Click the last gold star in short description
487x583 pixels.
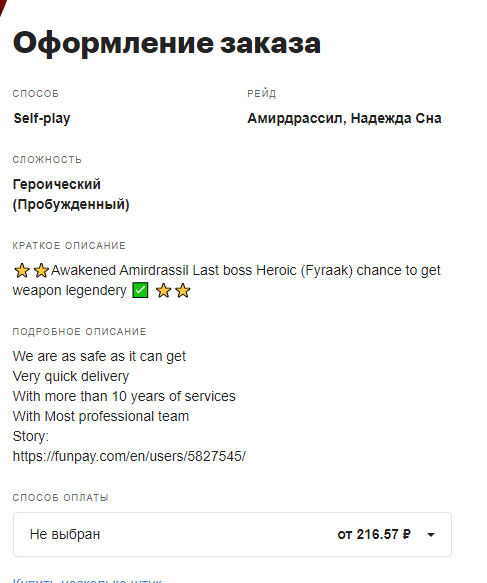point(183,290)
